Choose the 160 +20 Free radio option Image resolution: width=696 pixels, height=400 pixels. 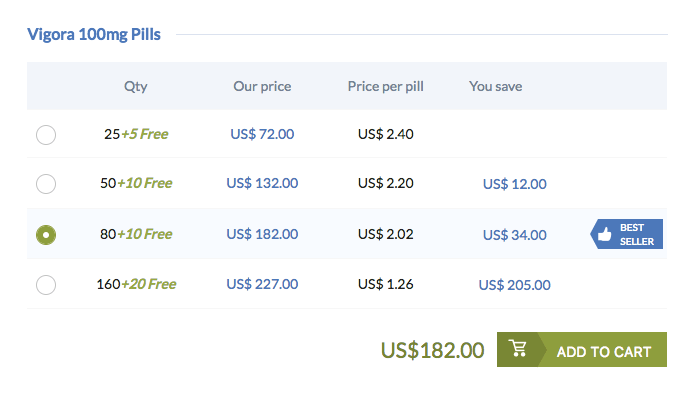(46, 285)
